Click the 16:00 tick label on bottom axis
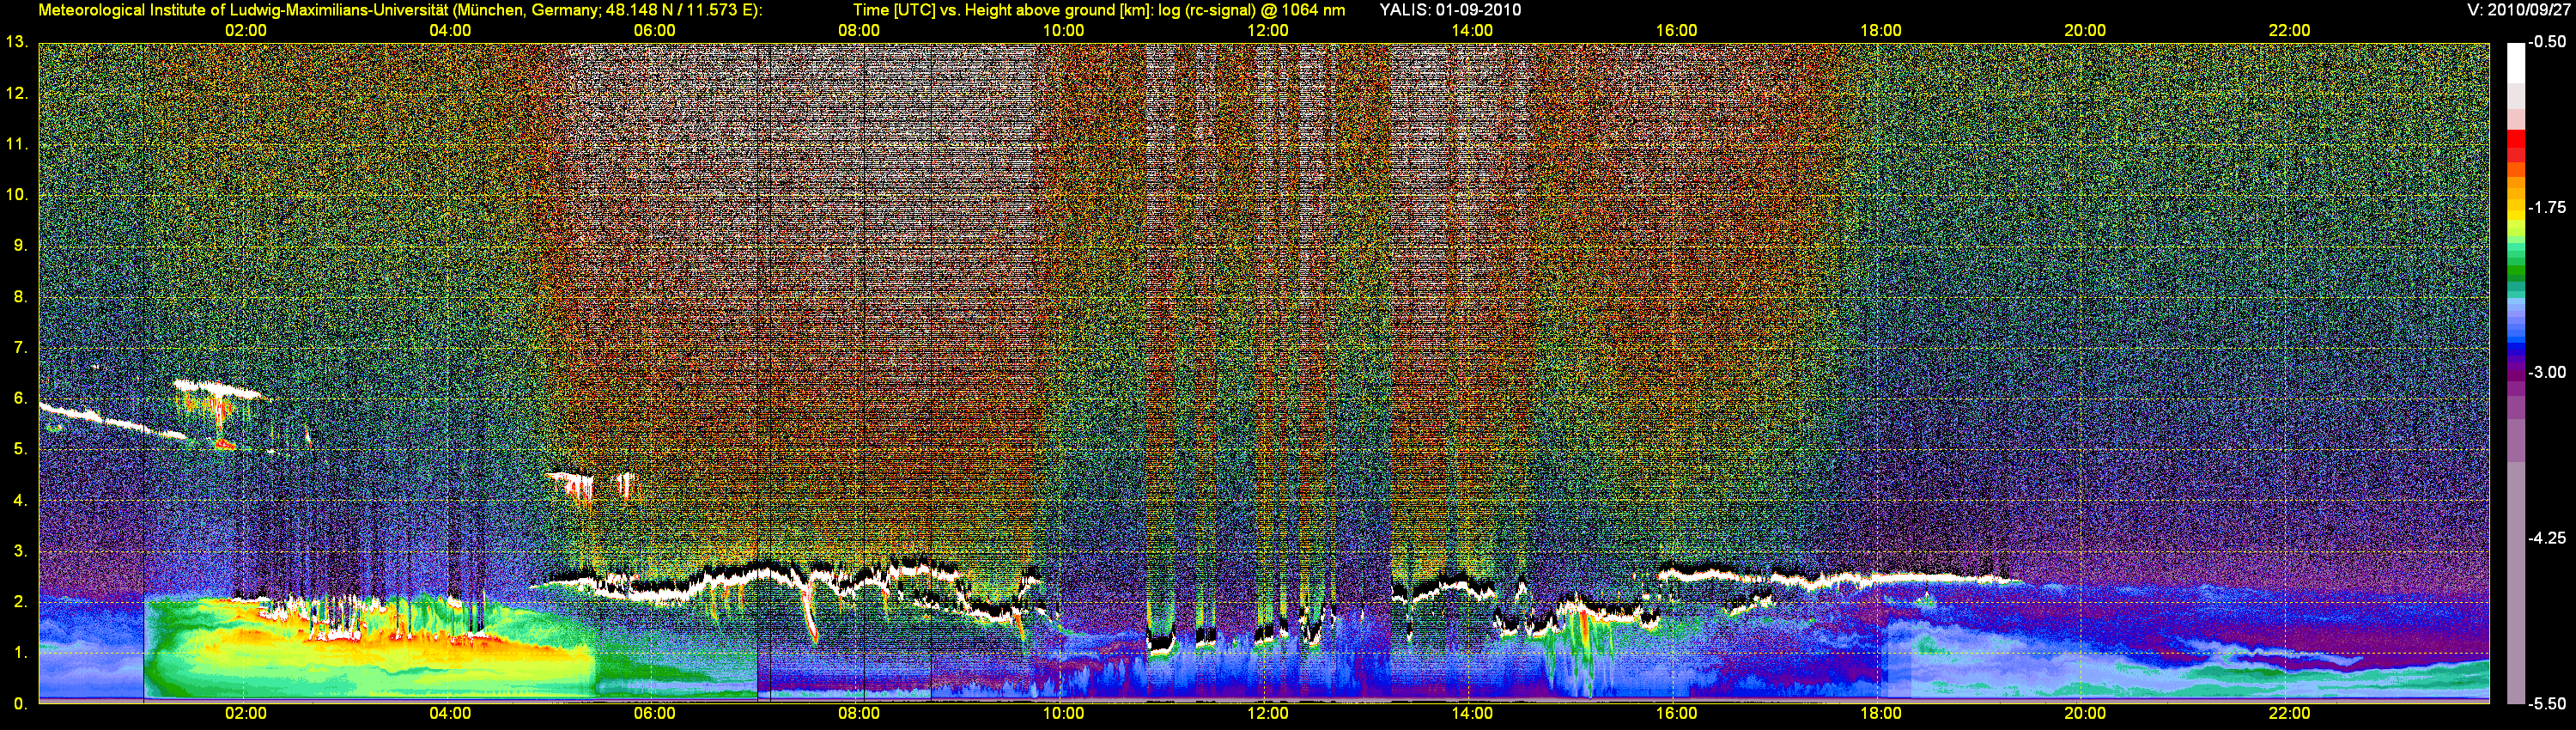Image resolution: width=2576 pixels, height=730 pixels. click(1676, 714)
